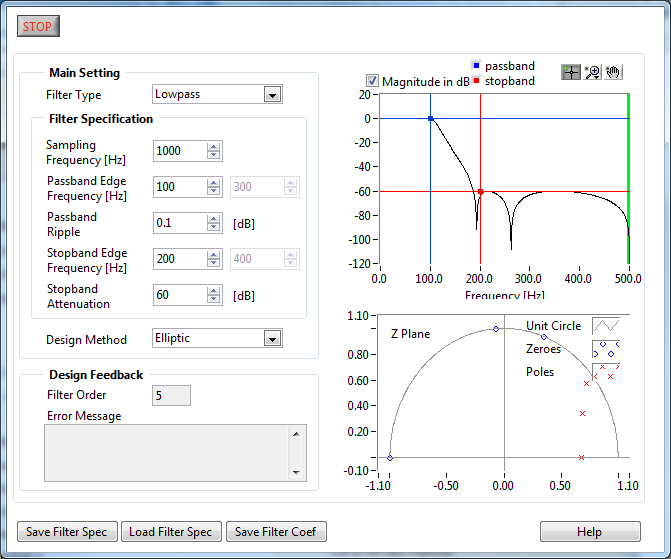Choose the hand panning tool
671x559 pixels.
[613, 72]
